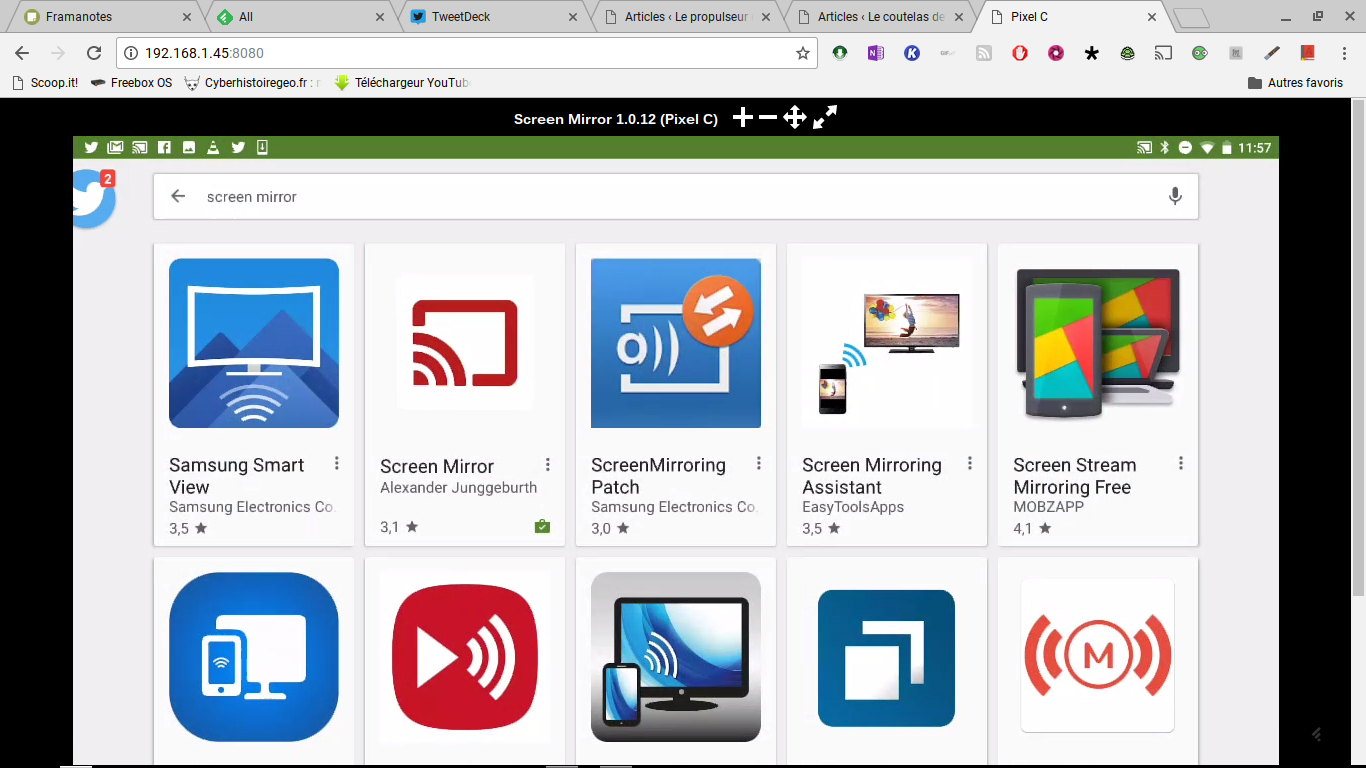The width and height of the screenshot is (1366, 768).
Task: Select the Pixel C tab
Action: pos(1072,16)
